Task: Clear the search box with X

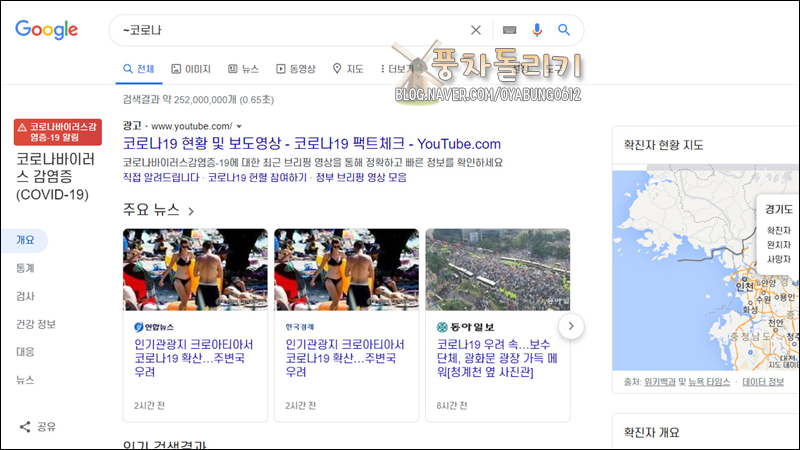Action: pos(476,30)
